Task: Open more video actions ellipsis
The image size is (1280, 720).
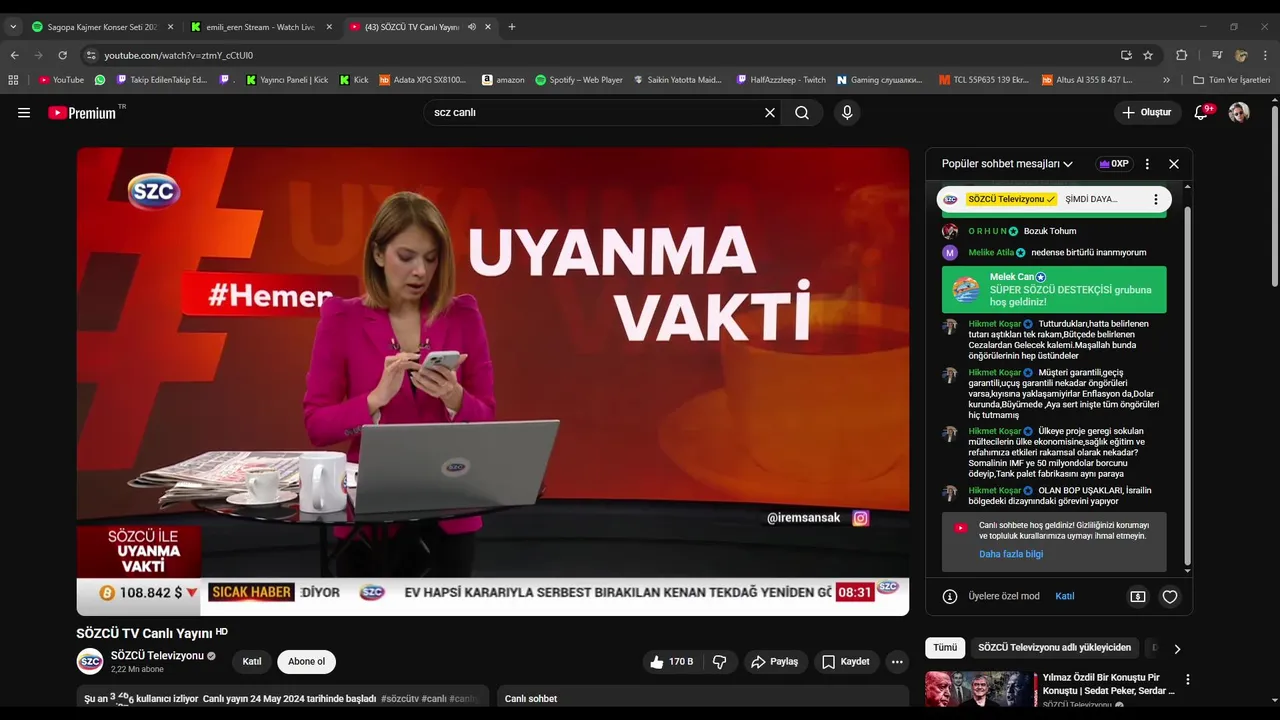Action: pyautogui.click(x=897, y=662)
